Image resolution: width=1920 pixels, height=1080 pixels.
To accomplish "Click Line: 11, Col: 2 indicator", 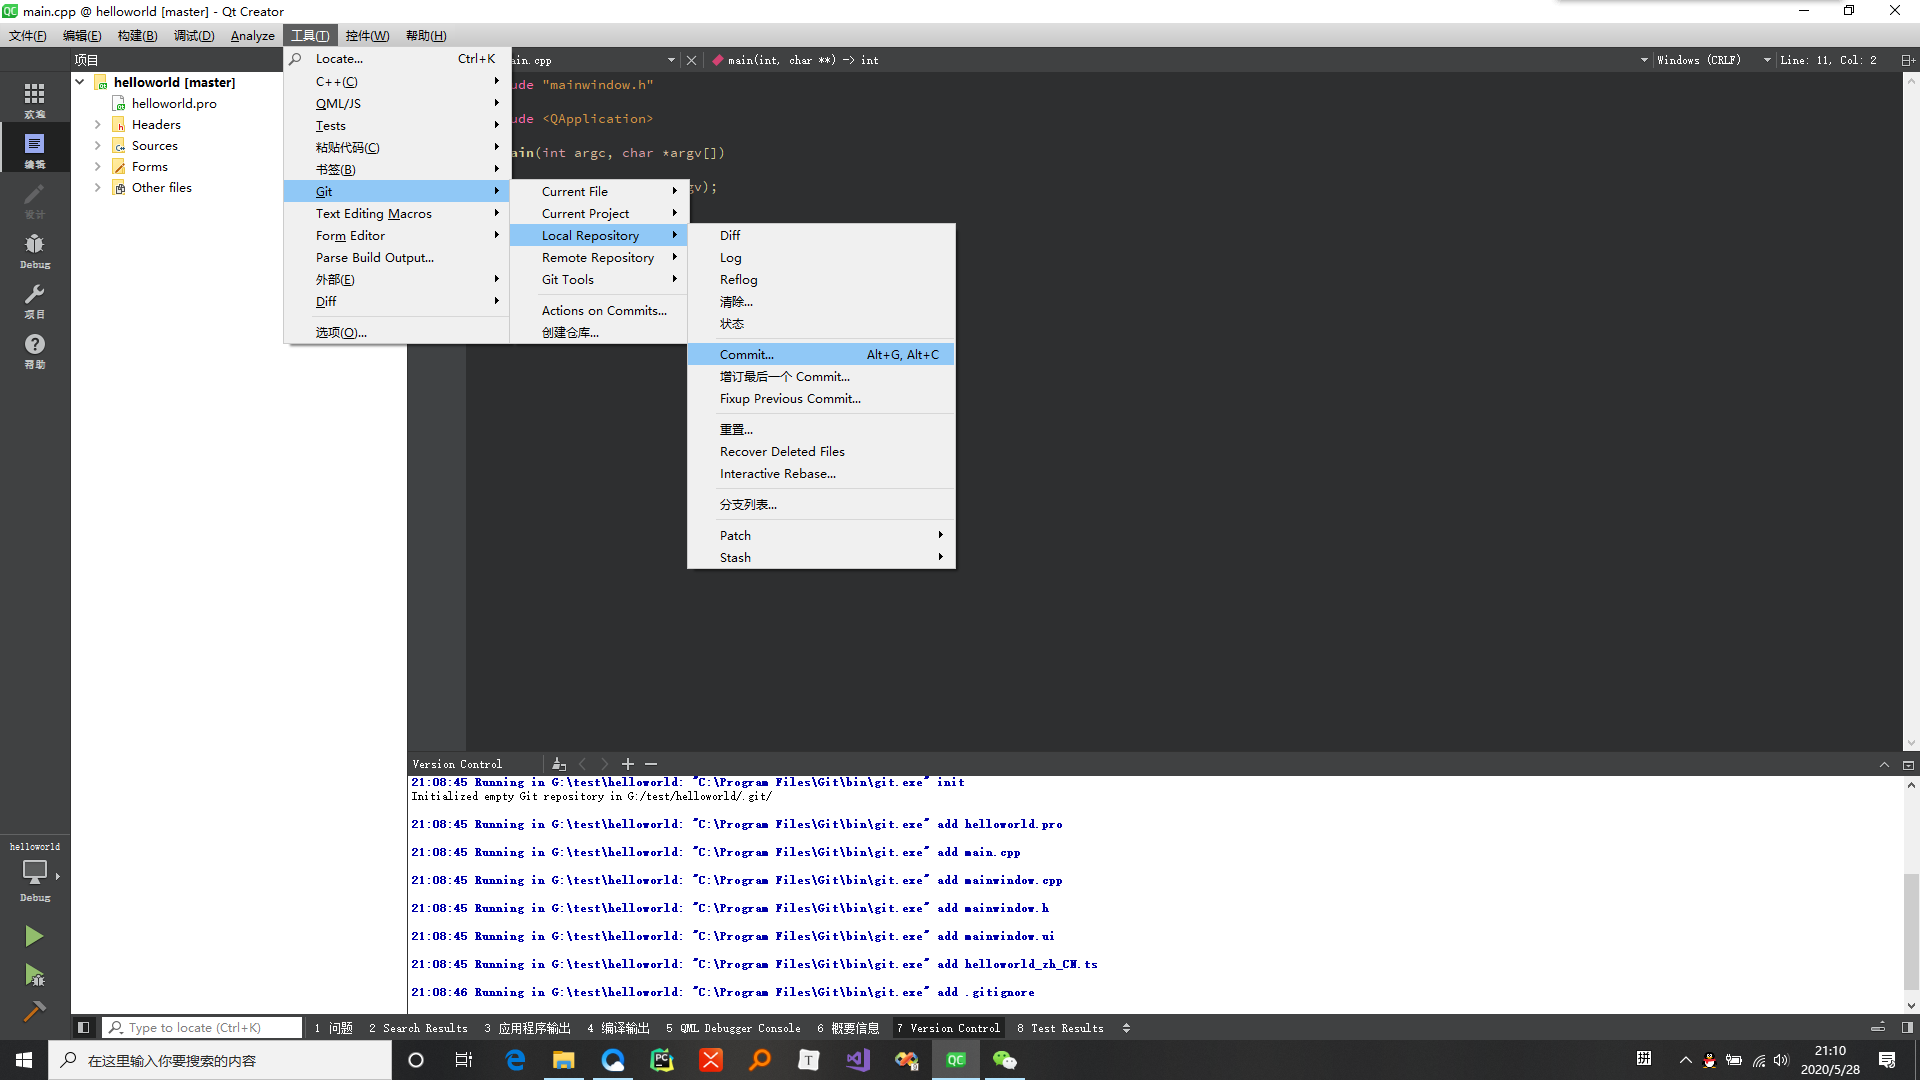I will pyautogui.click(x=1828, y=60).
